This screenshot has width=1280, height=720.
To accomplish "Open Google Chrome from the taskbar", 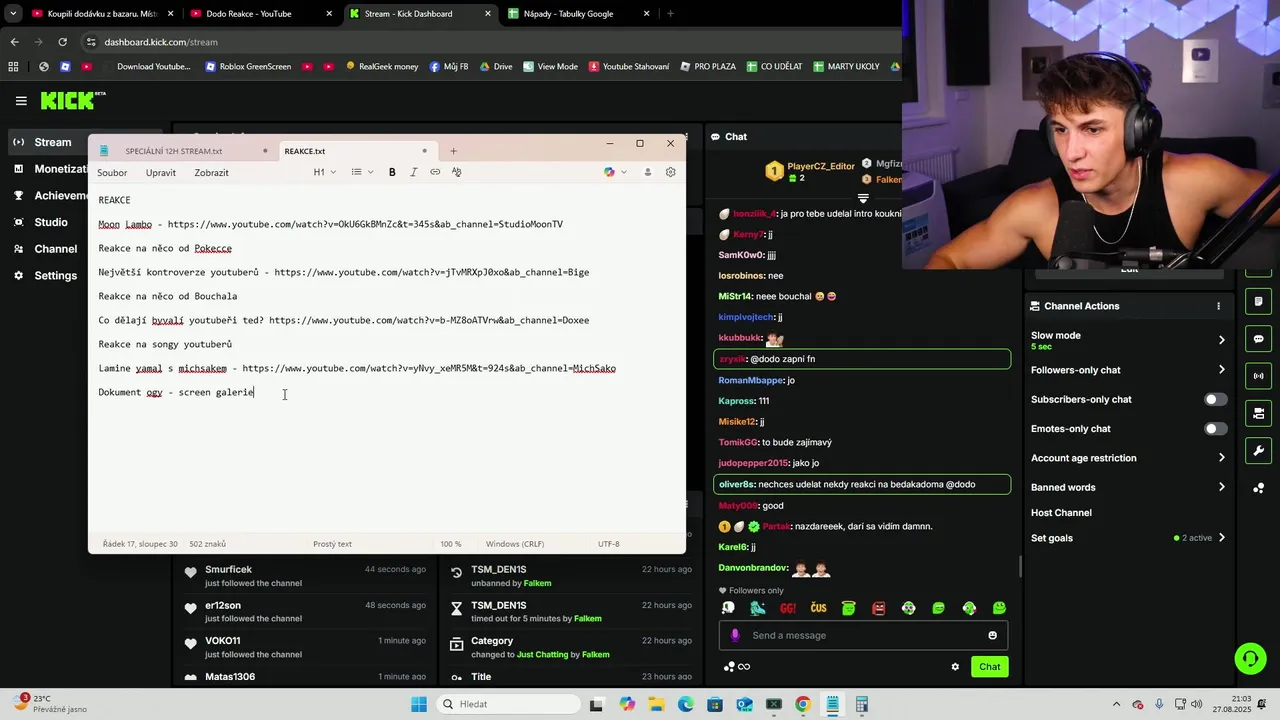I will 802,704.
